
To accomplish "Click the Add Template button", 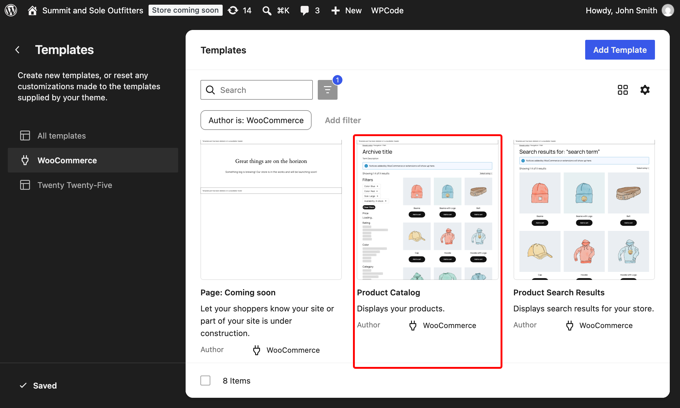I will click(620, 50).
